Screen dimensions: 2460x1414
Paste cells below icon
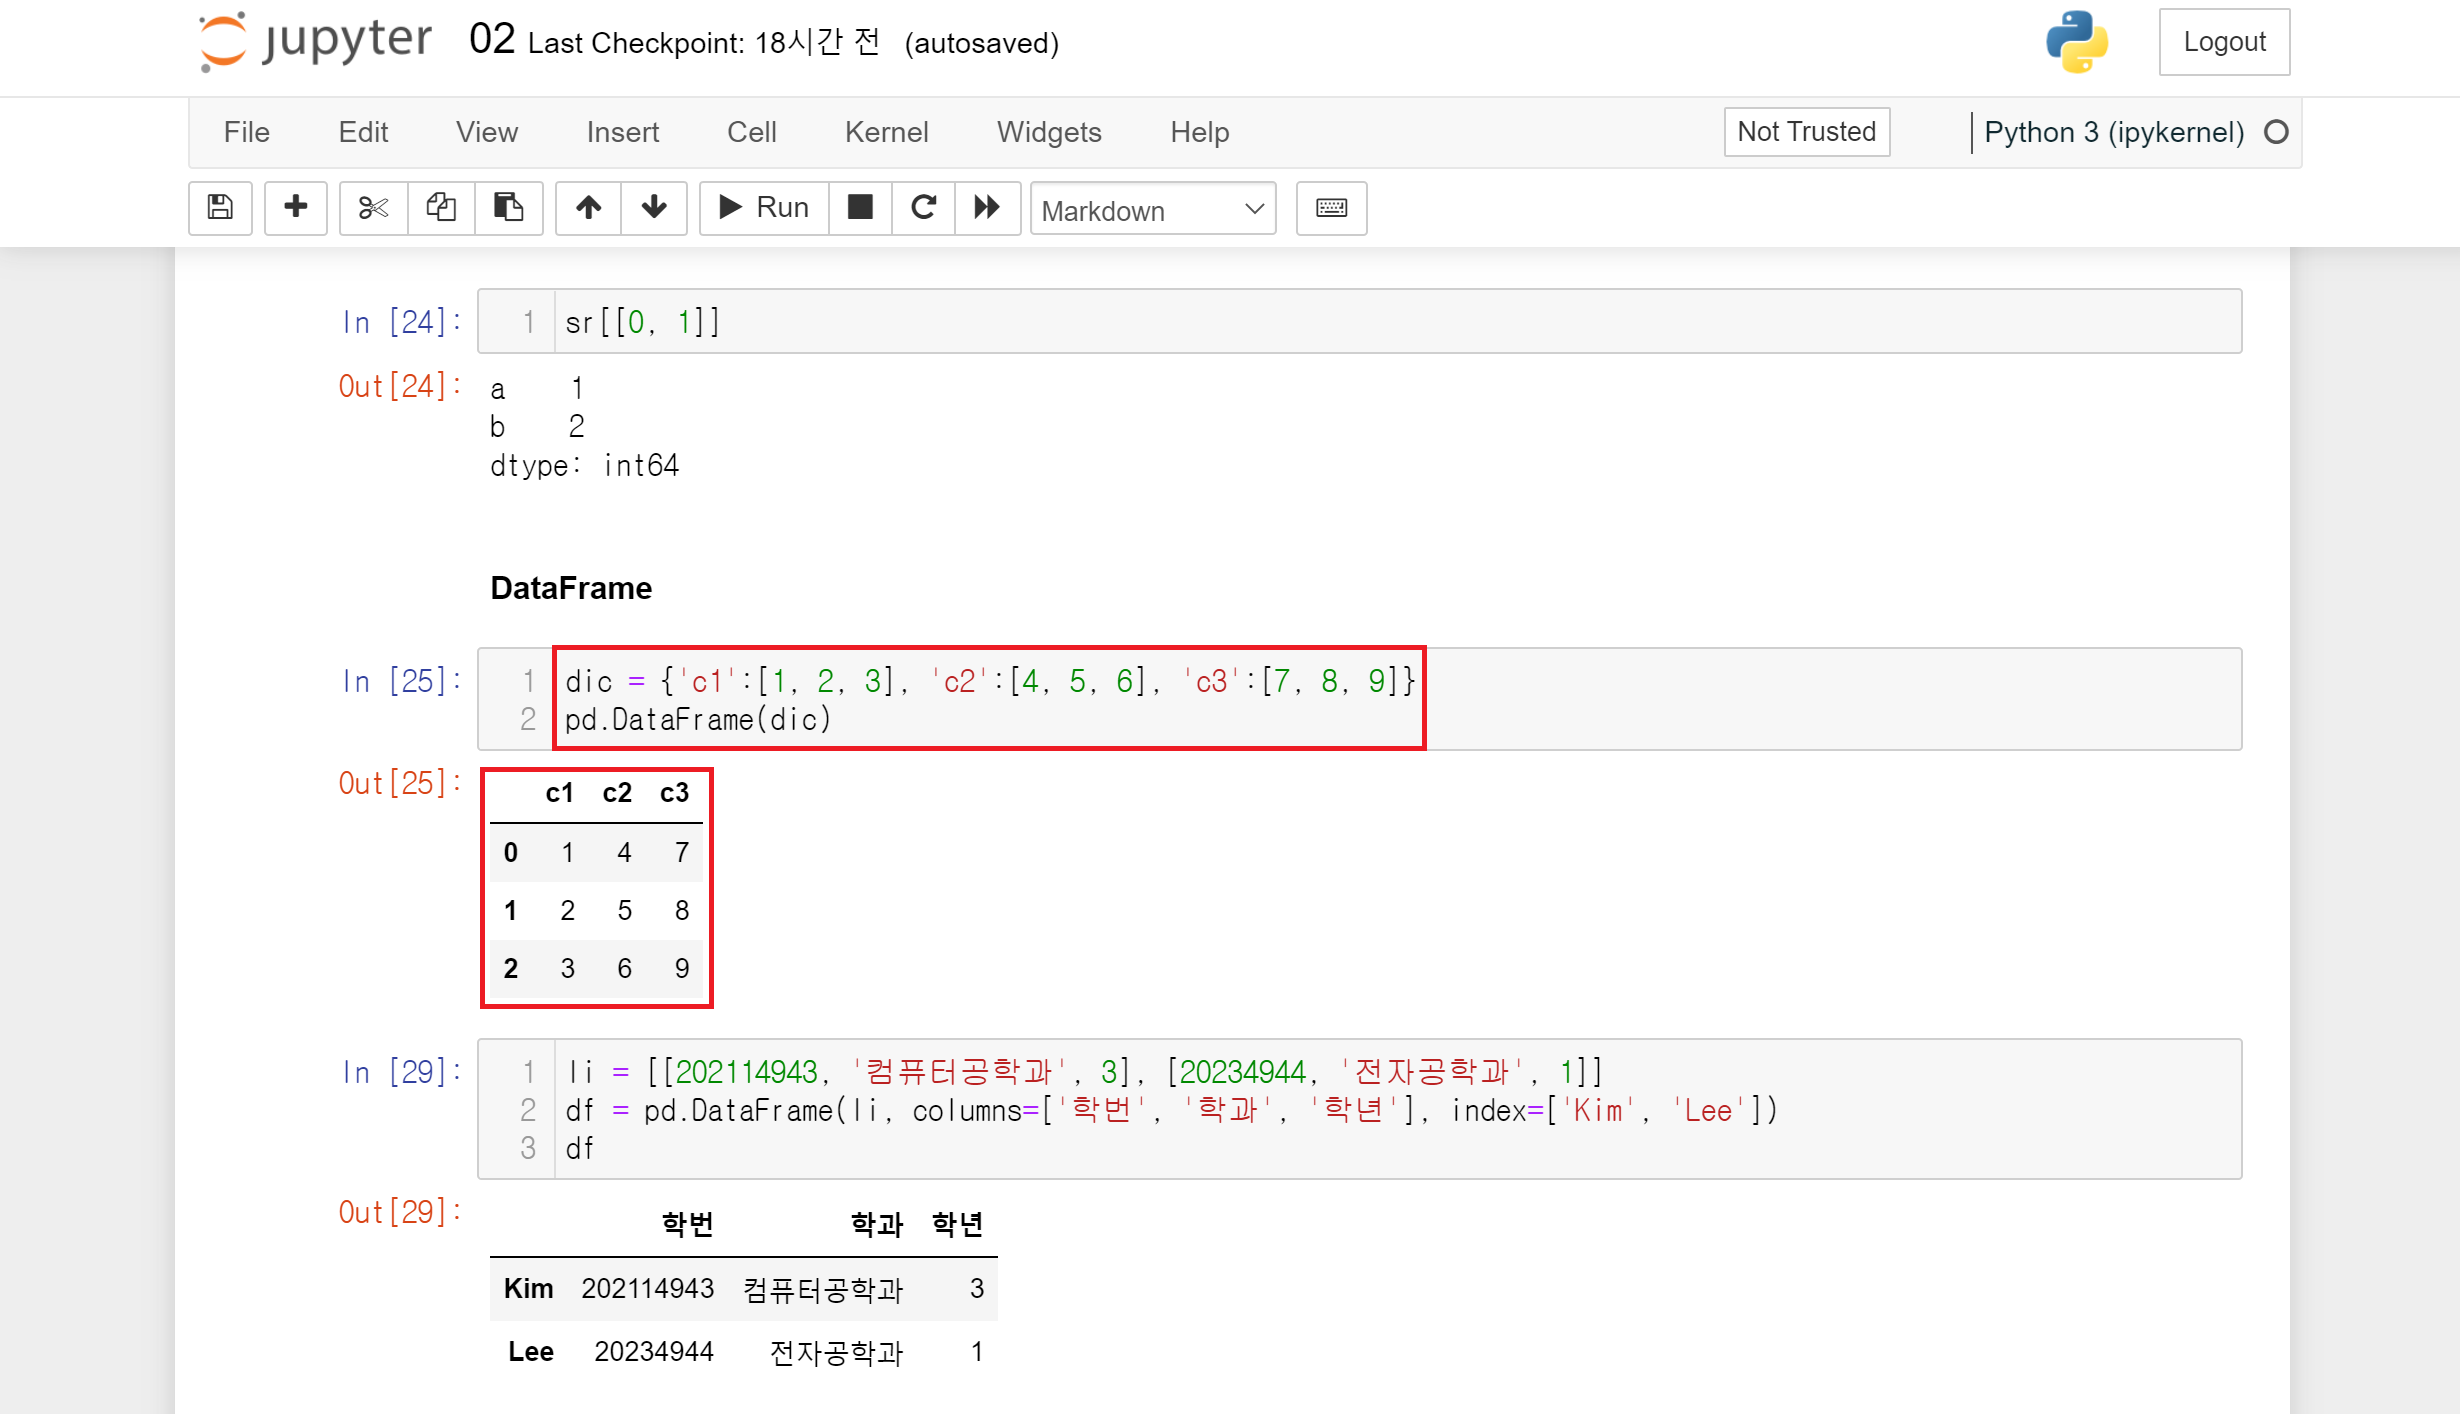point(508,208)
